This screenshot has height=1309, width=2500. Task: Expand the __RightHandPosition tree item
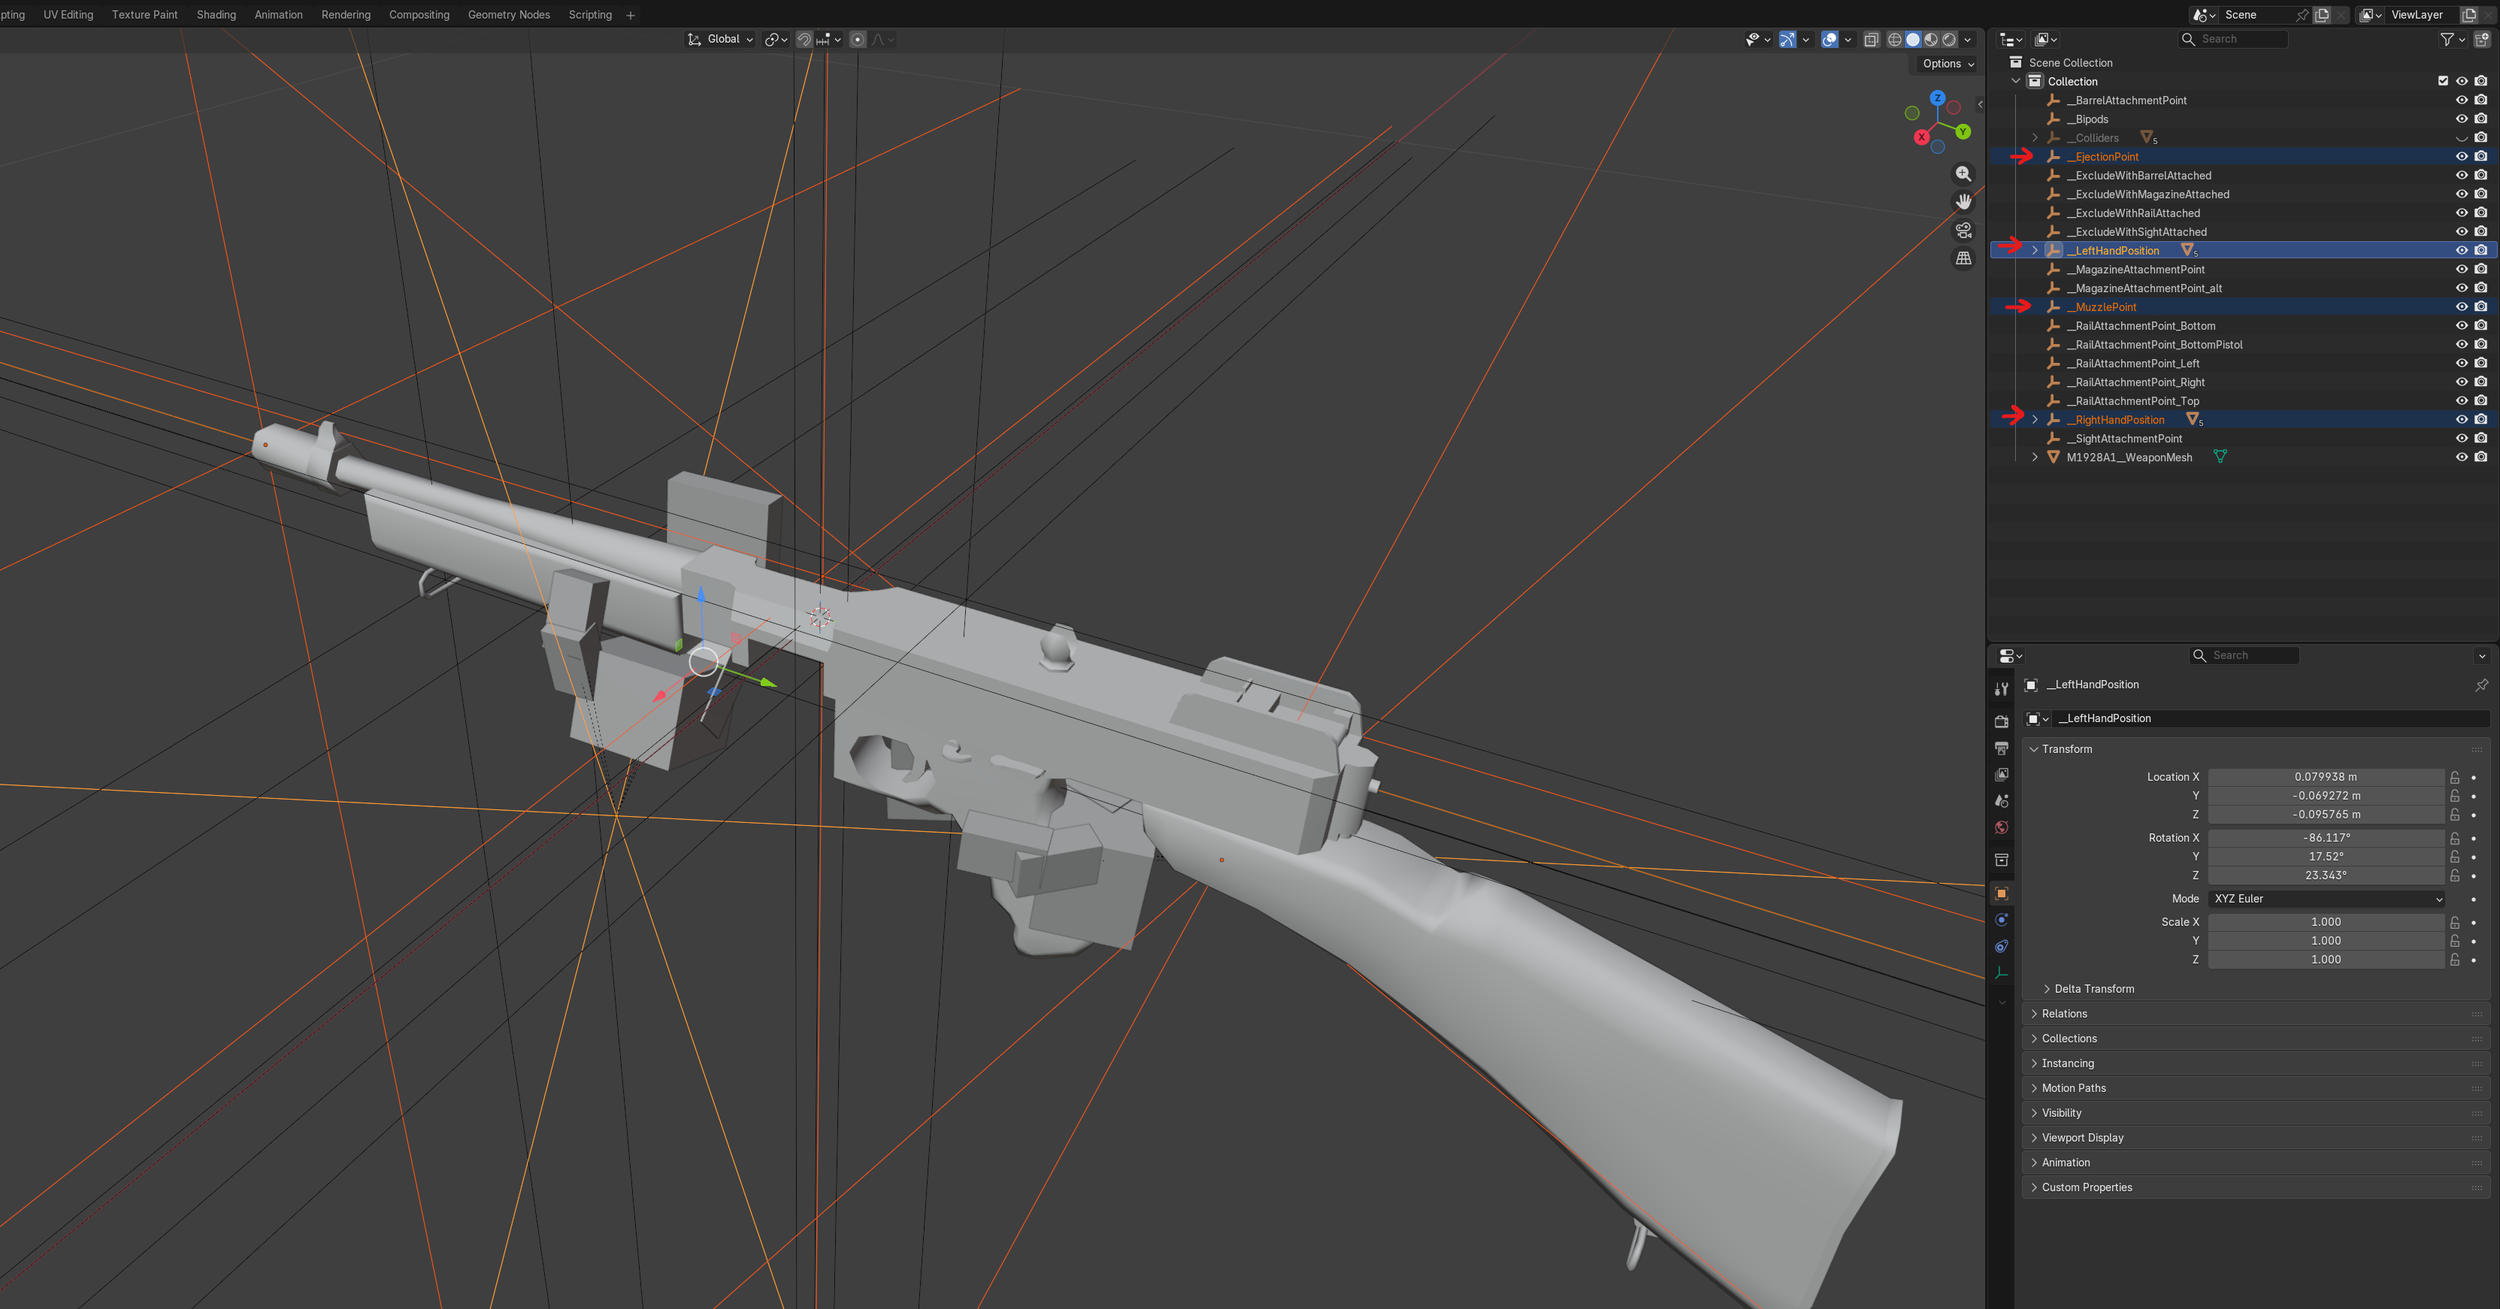tap(2034, 420)
